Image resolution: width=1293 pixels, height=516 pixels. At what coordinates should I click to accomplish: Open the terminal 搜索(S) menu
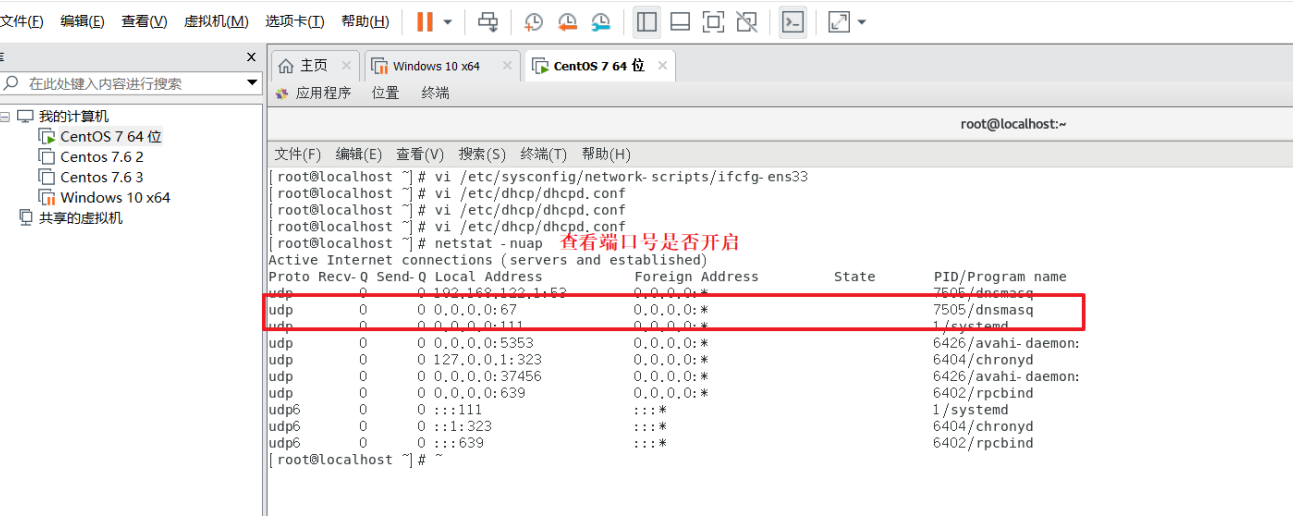pyautogui.click(x=482, y=154)
